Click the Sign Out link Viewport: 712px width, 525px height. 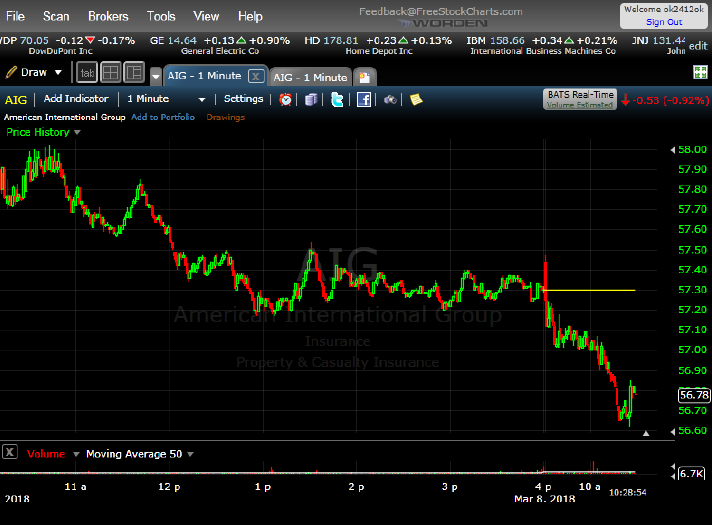(x=664, y=22)
